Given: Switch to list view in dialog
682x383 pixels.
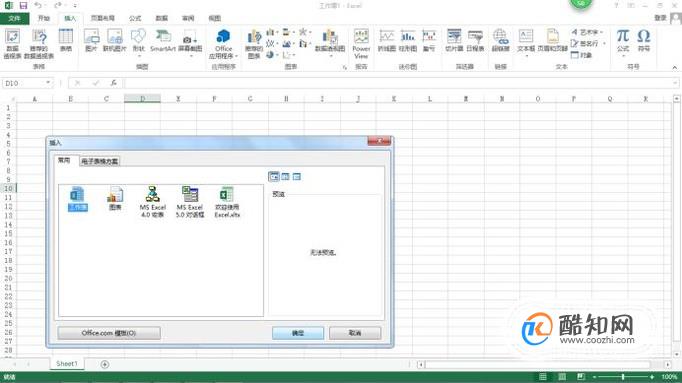Looking at the screenshot, I should pyautogui.click(x=285, y=177).
